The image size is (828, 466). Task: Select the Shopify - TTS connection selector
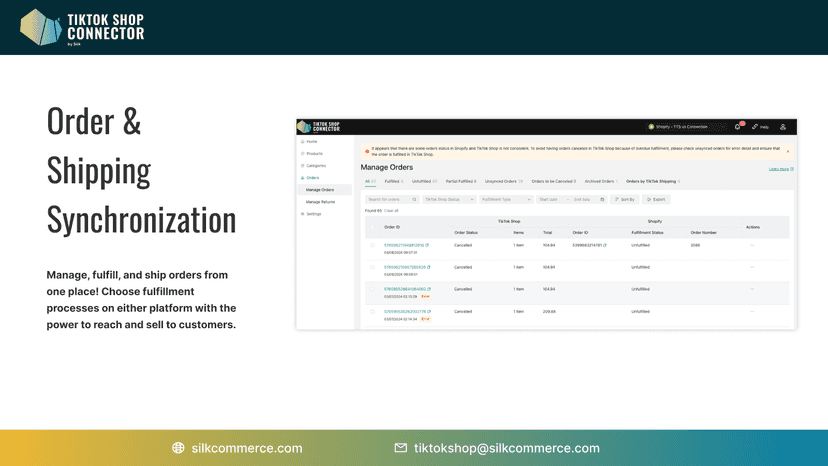[x=685, y=127]
